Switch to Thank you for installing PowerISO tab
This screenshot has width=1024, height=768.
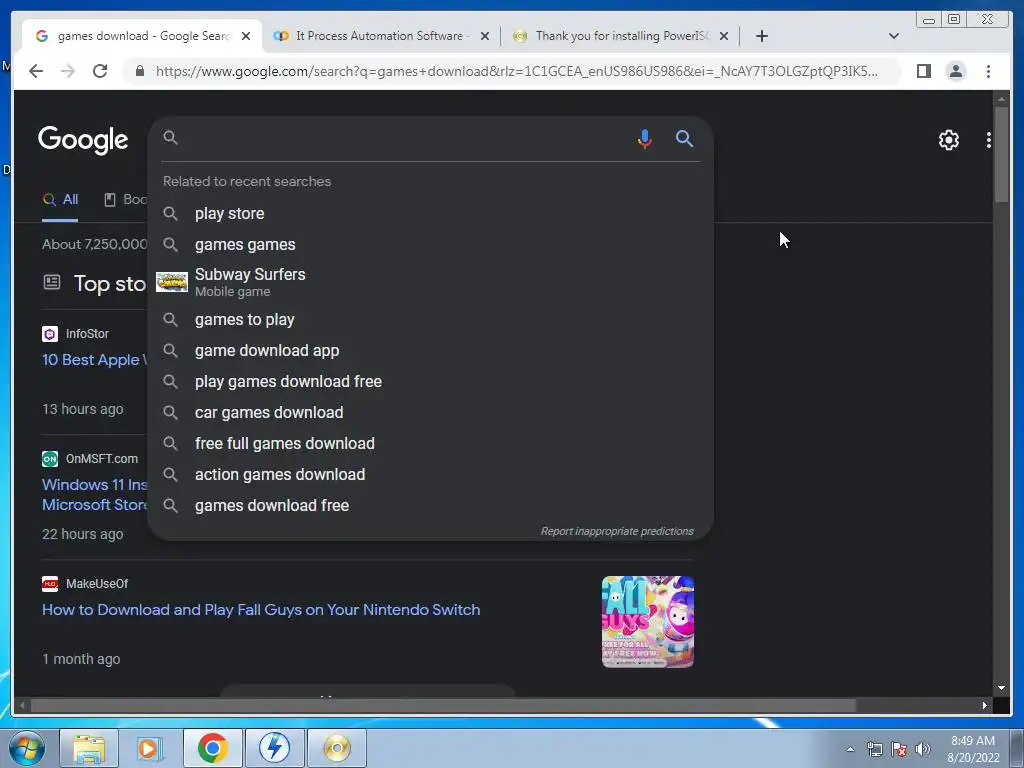pyautogui.click(x=620, y=36)
